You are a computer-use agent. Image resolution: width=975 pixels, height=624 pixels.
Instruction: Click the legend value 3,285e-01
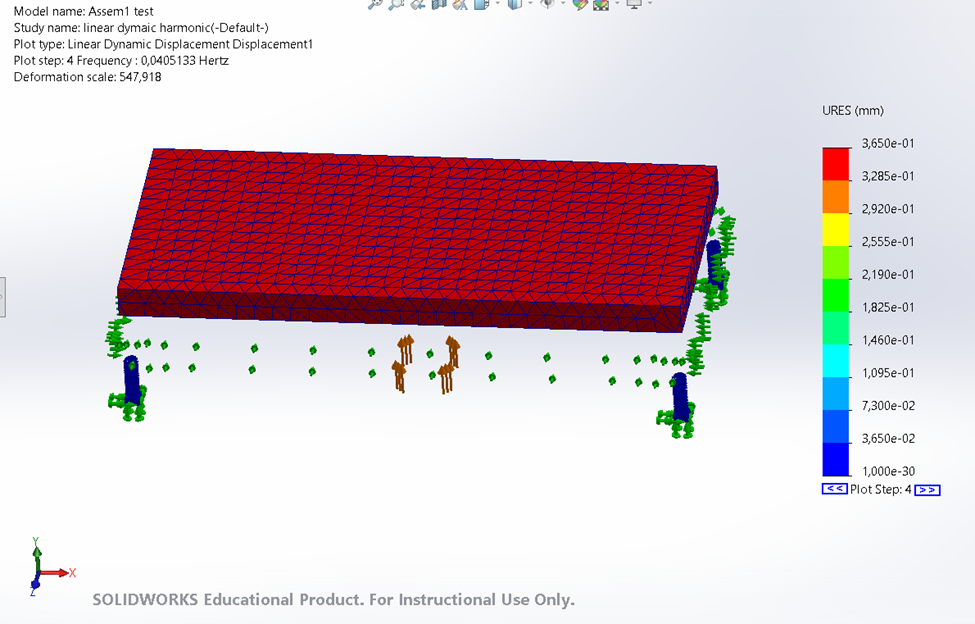[x=888, y=176]
